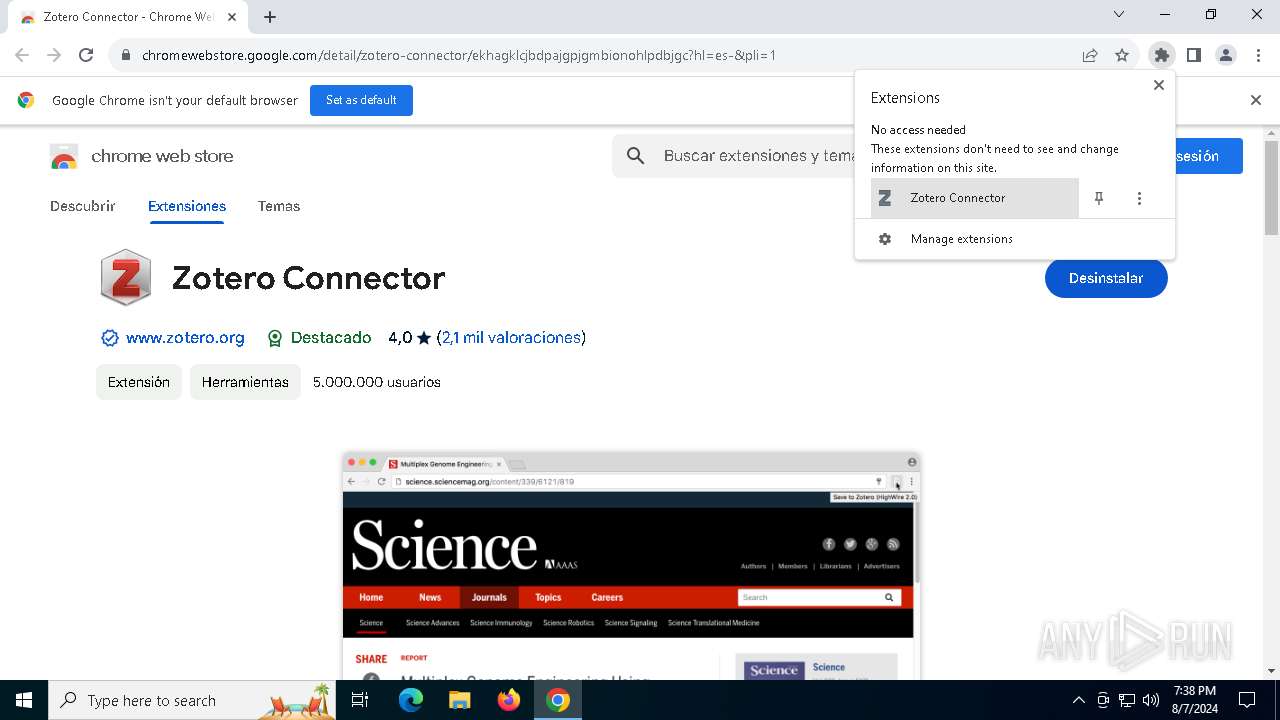
Task: Click the Windows taskbar search box
Action: click(x=194, y=700)
